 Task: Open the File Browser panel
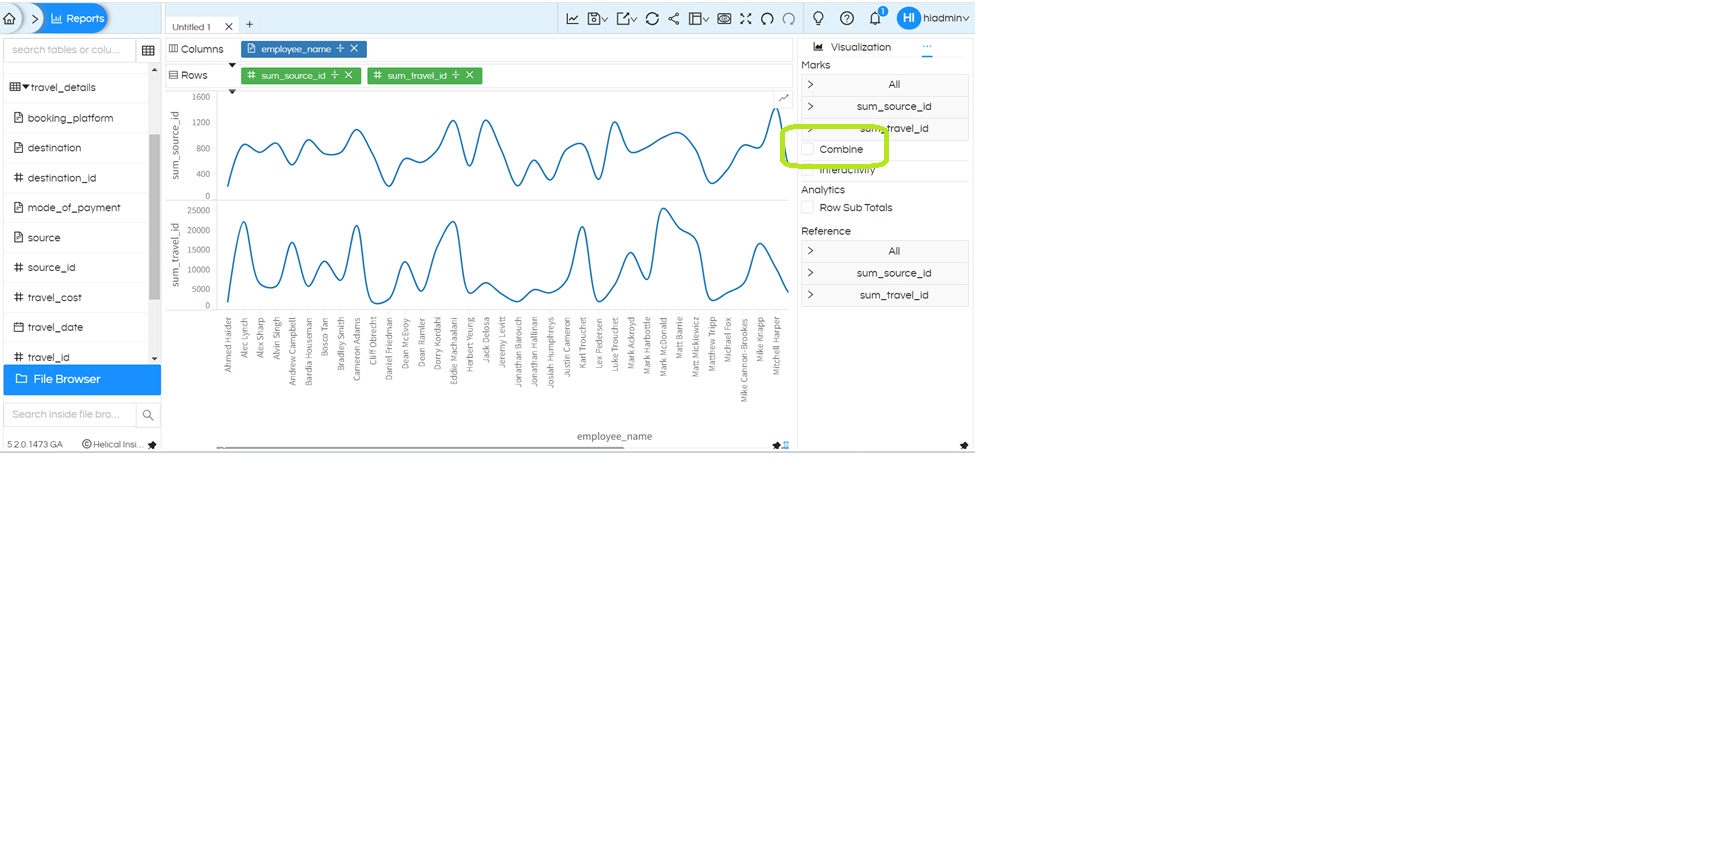(82, 380)
